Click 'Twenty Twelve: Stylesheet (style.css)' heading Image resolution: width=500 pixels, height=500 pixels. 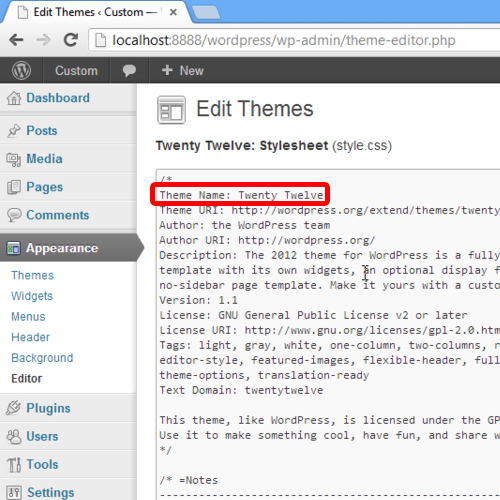click(274, 146)
